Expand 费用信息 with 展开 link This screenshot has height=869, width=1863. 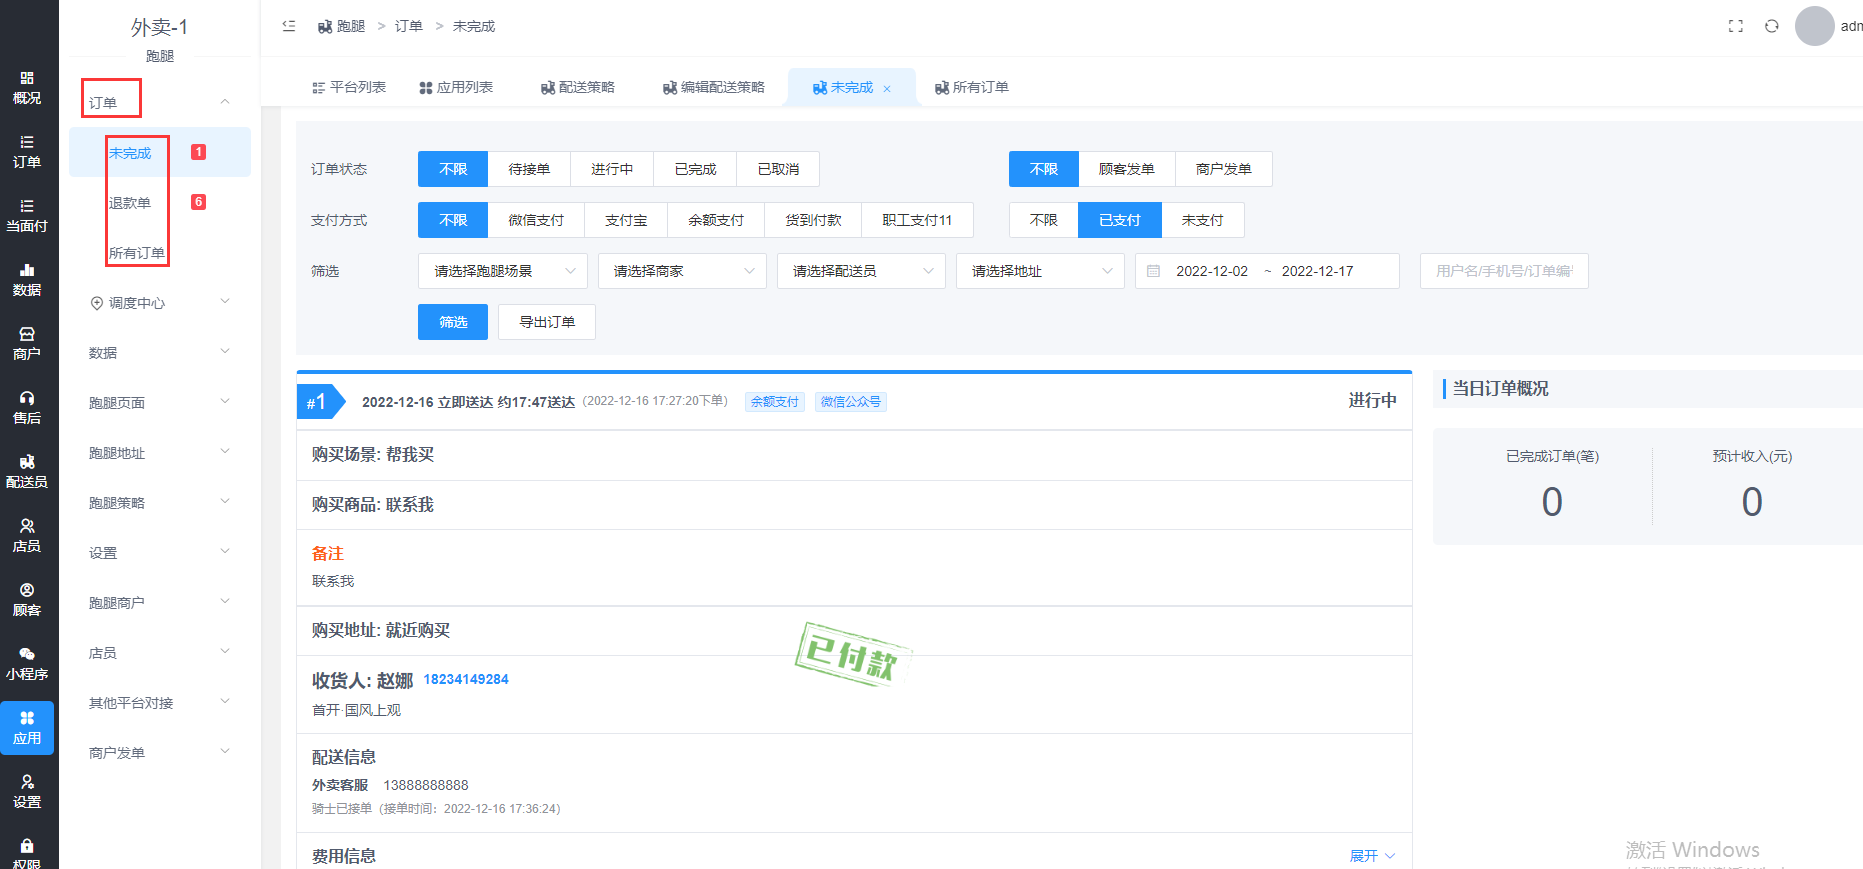(1372, 856)
